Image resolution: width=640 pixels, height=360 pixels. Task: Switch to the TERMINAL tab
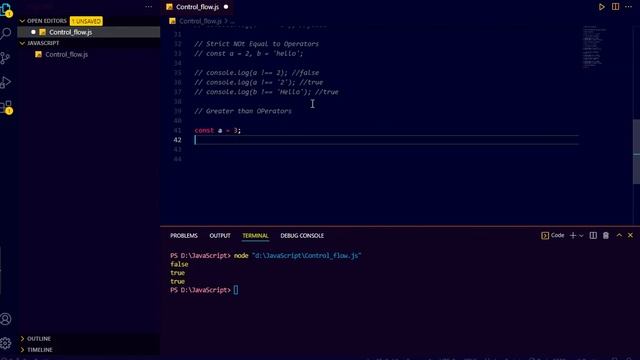pos(255,236)
